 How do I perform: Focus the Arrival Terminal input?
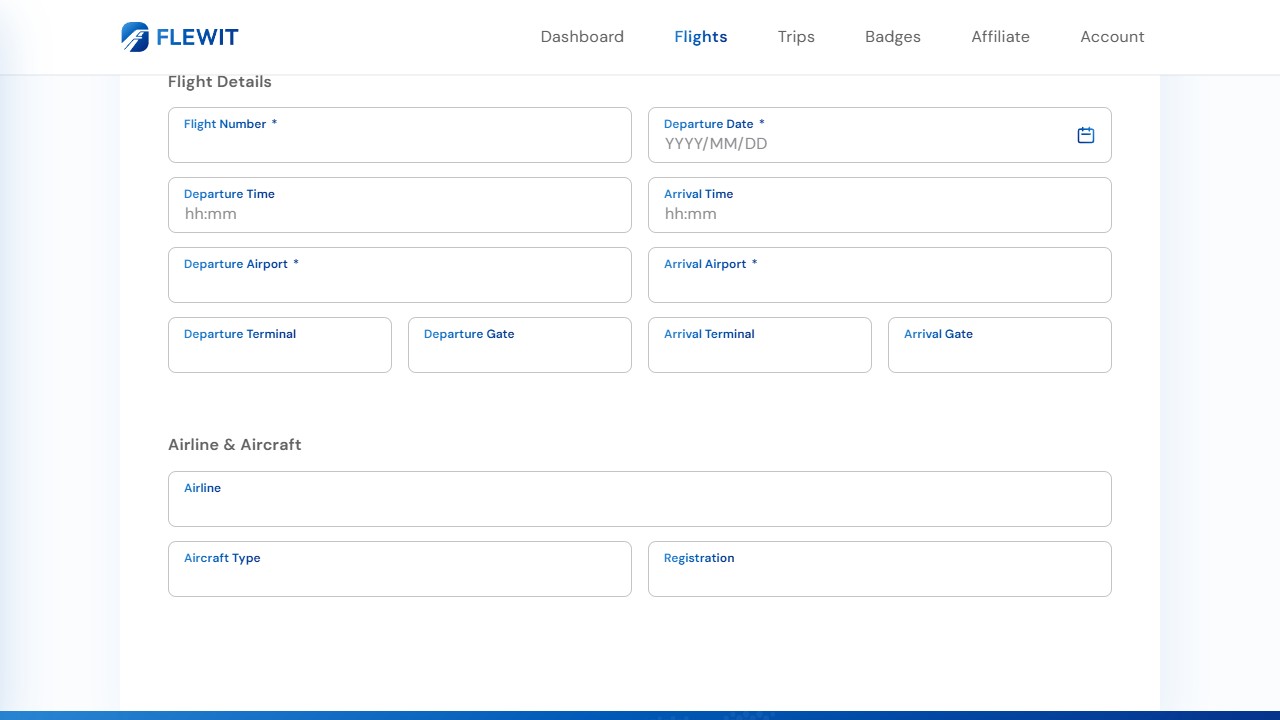click(x=760, y=345)
